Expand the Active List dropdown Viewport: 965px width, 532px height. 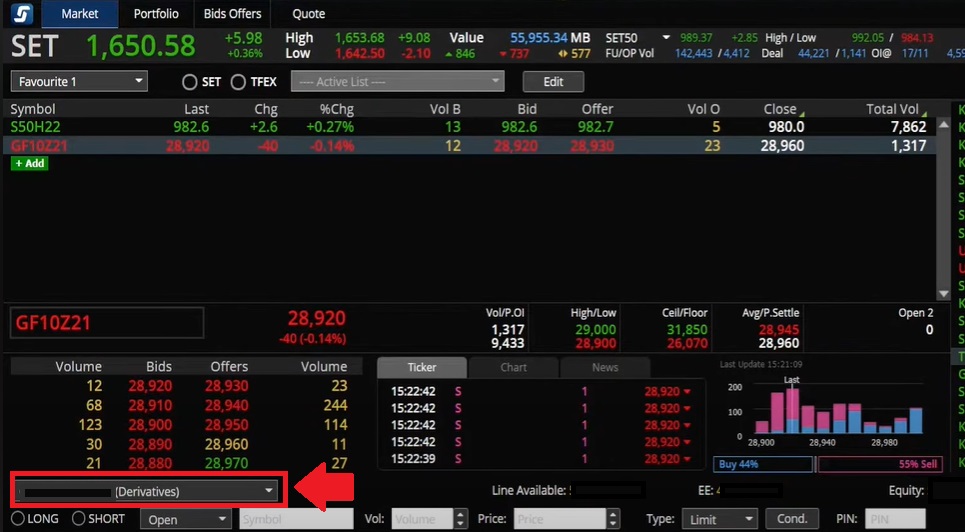398,81
